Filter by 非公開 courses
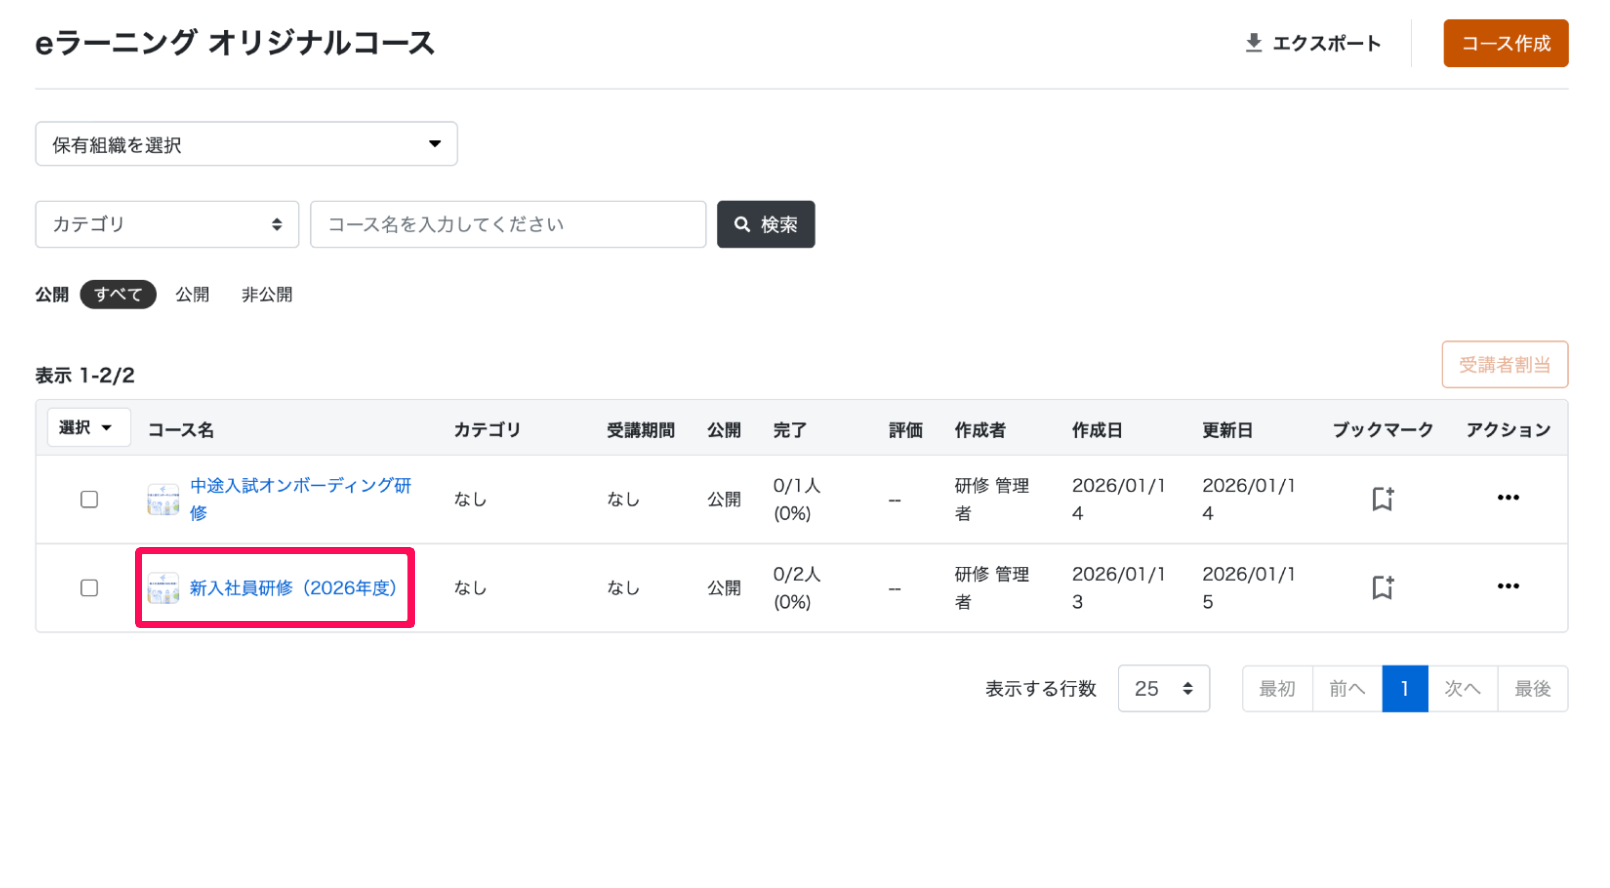This screenshot has height=888, width=1610. click(267, 294)
